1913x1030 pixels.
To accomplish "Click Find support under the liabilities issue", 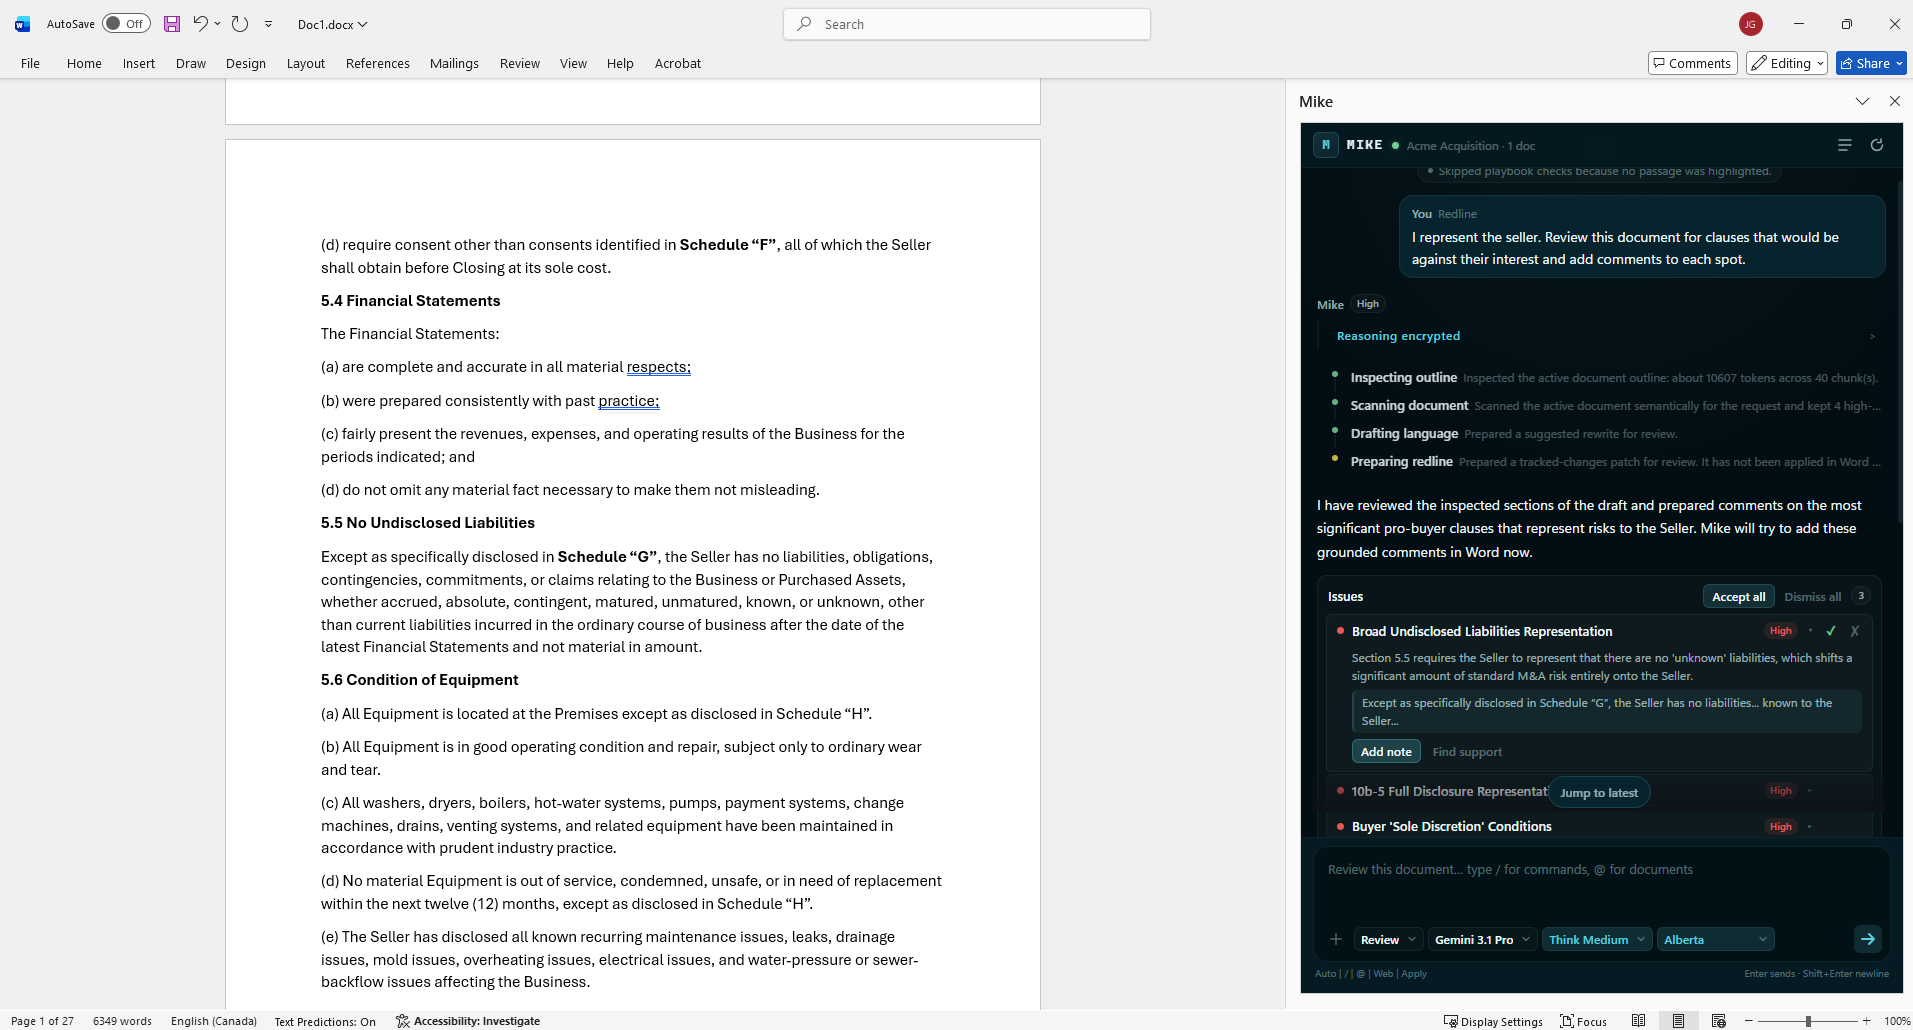I will click(1467, 751).
